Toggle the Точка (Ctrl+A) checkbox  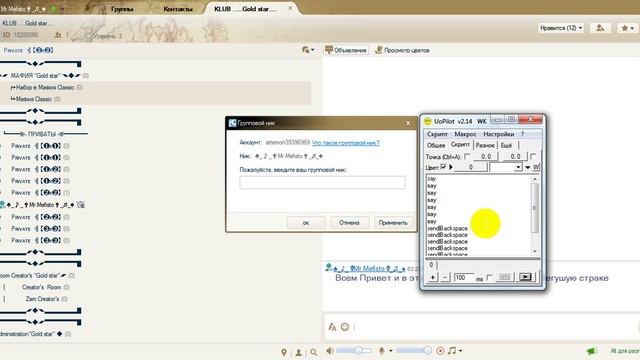[x=467, y=156]
